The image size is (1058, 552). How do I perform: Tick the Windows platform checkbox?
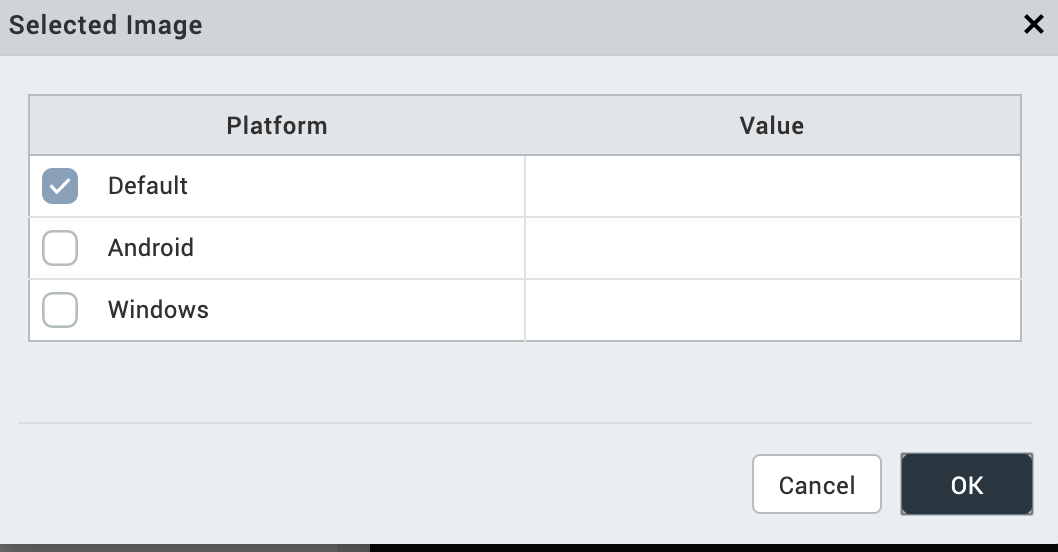pyautogui.click(x=60, y=310)
